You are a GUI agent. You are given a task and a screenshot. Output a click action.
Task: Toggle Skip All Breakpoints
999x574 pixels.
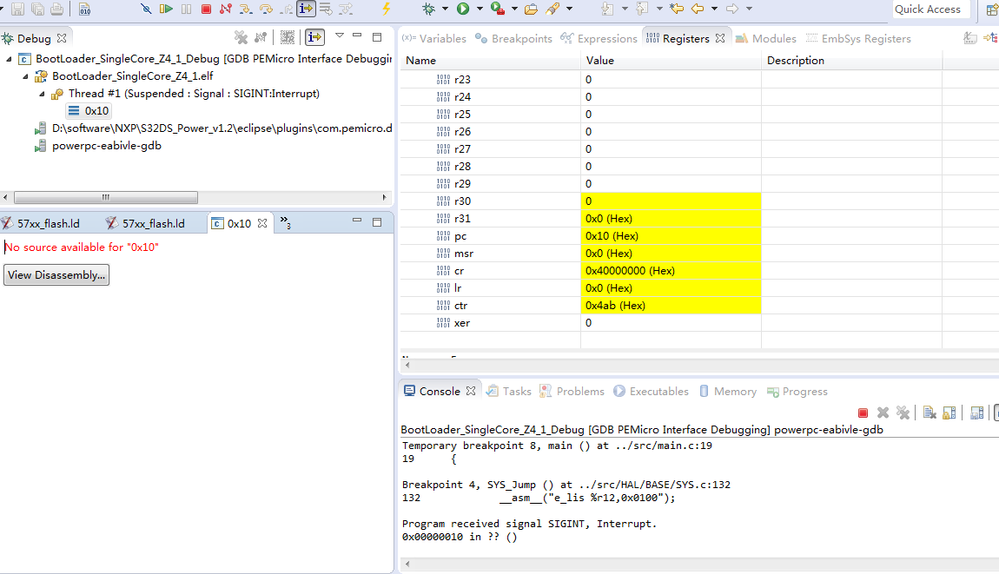[x=146, y=9]
